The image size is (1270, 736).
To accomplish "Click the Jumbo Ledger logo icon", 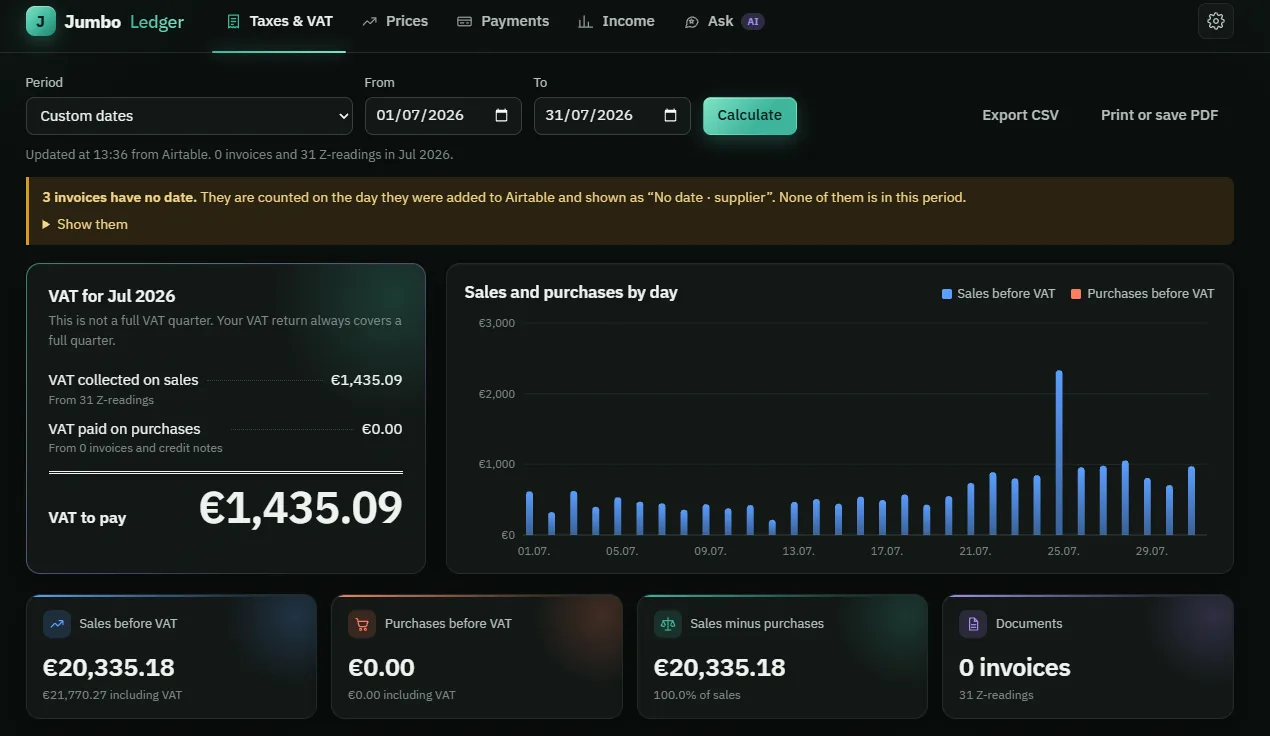I will point(41,21).
